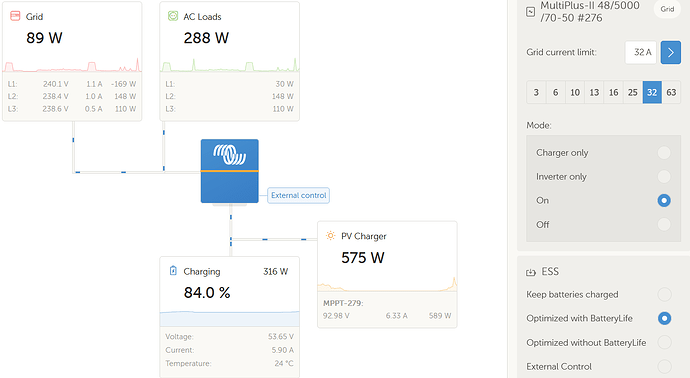Set current limit to 16 A
This screenshot has height=378, width=690.
(613, 92)
